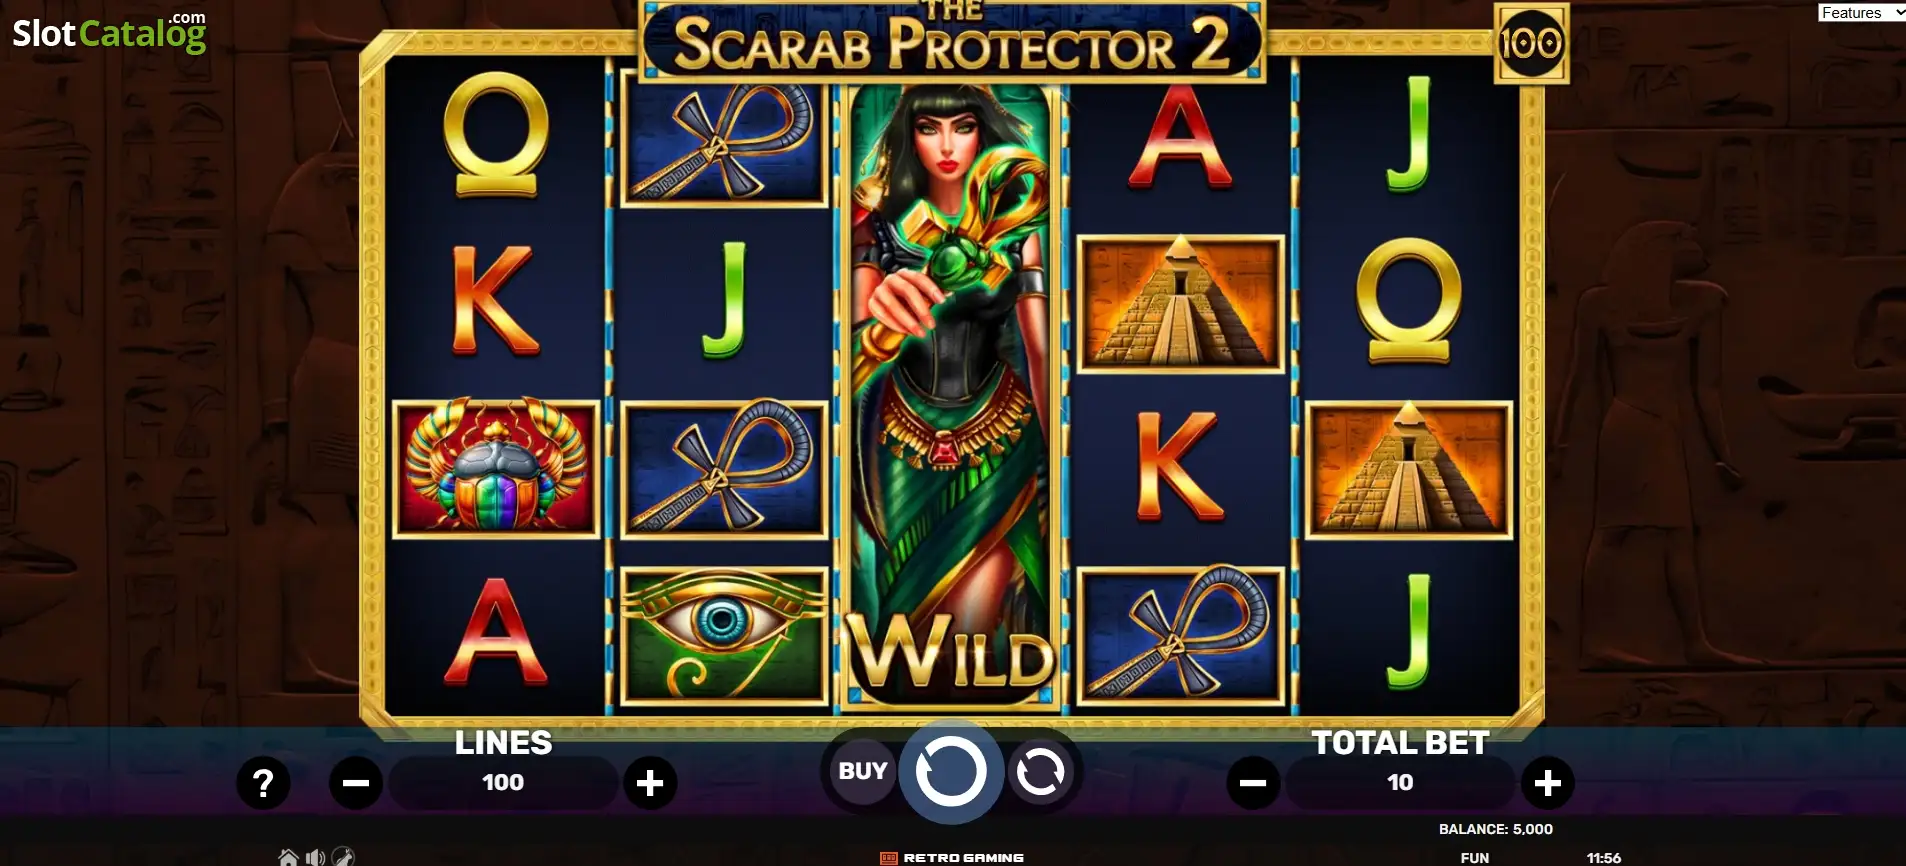This screenshot has height=866, width=1906.
Task: Click the Eye of Horus symbol
Action: point(724,636)
